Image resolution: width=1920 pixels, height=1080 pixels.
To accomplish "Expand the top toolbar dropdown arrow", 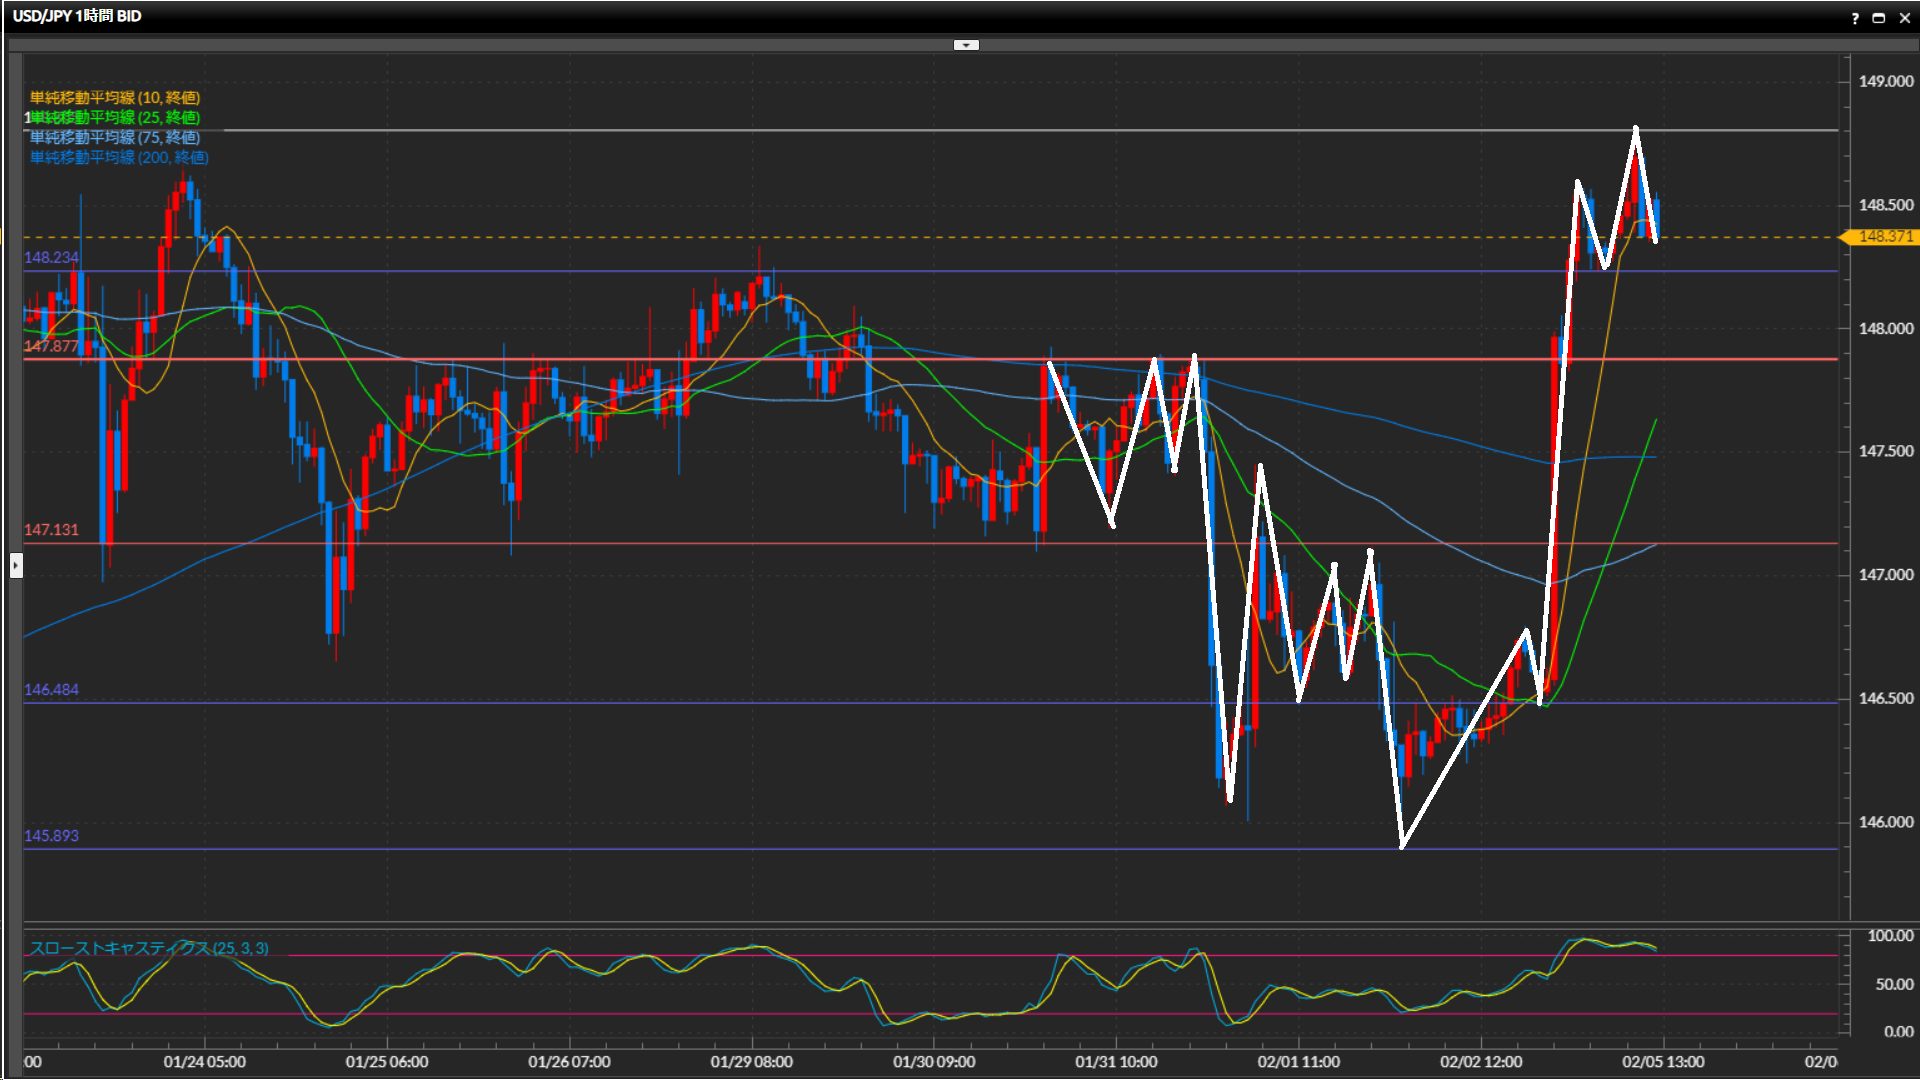I will [x=966, y=45].
